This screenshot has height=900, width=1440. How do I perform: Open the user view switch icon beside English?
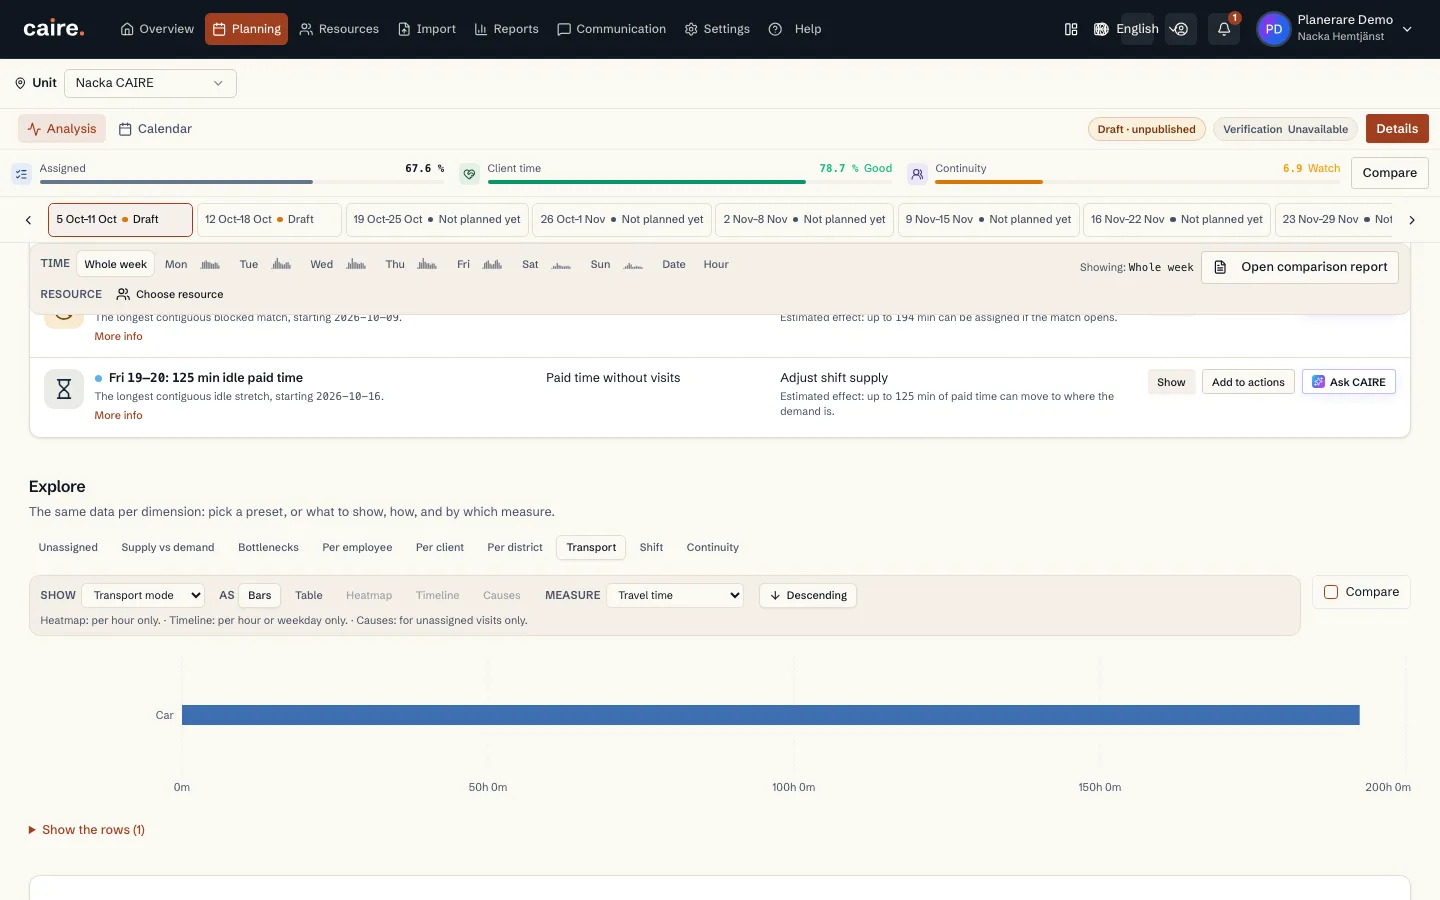click(x=1181, y=29)
